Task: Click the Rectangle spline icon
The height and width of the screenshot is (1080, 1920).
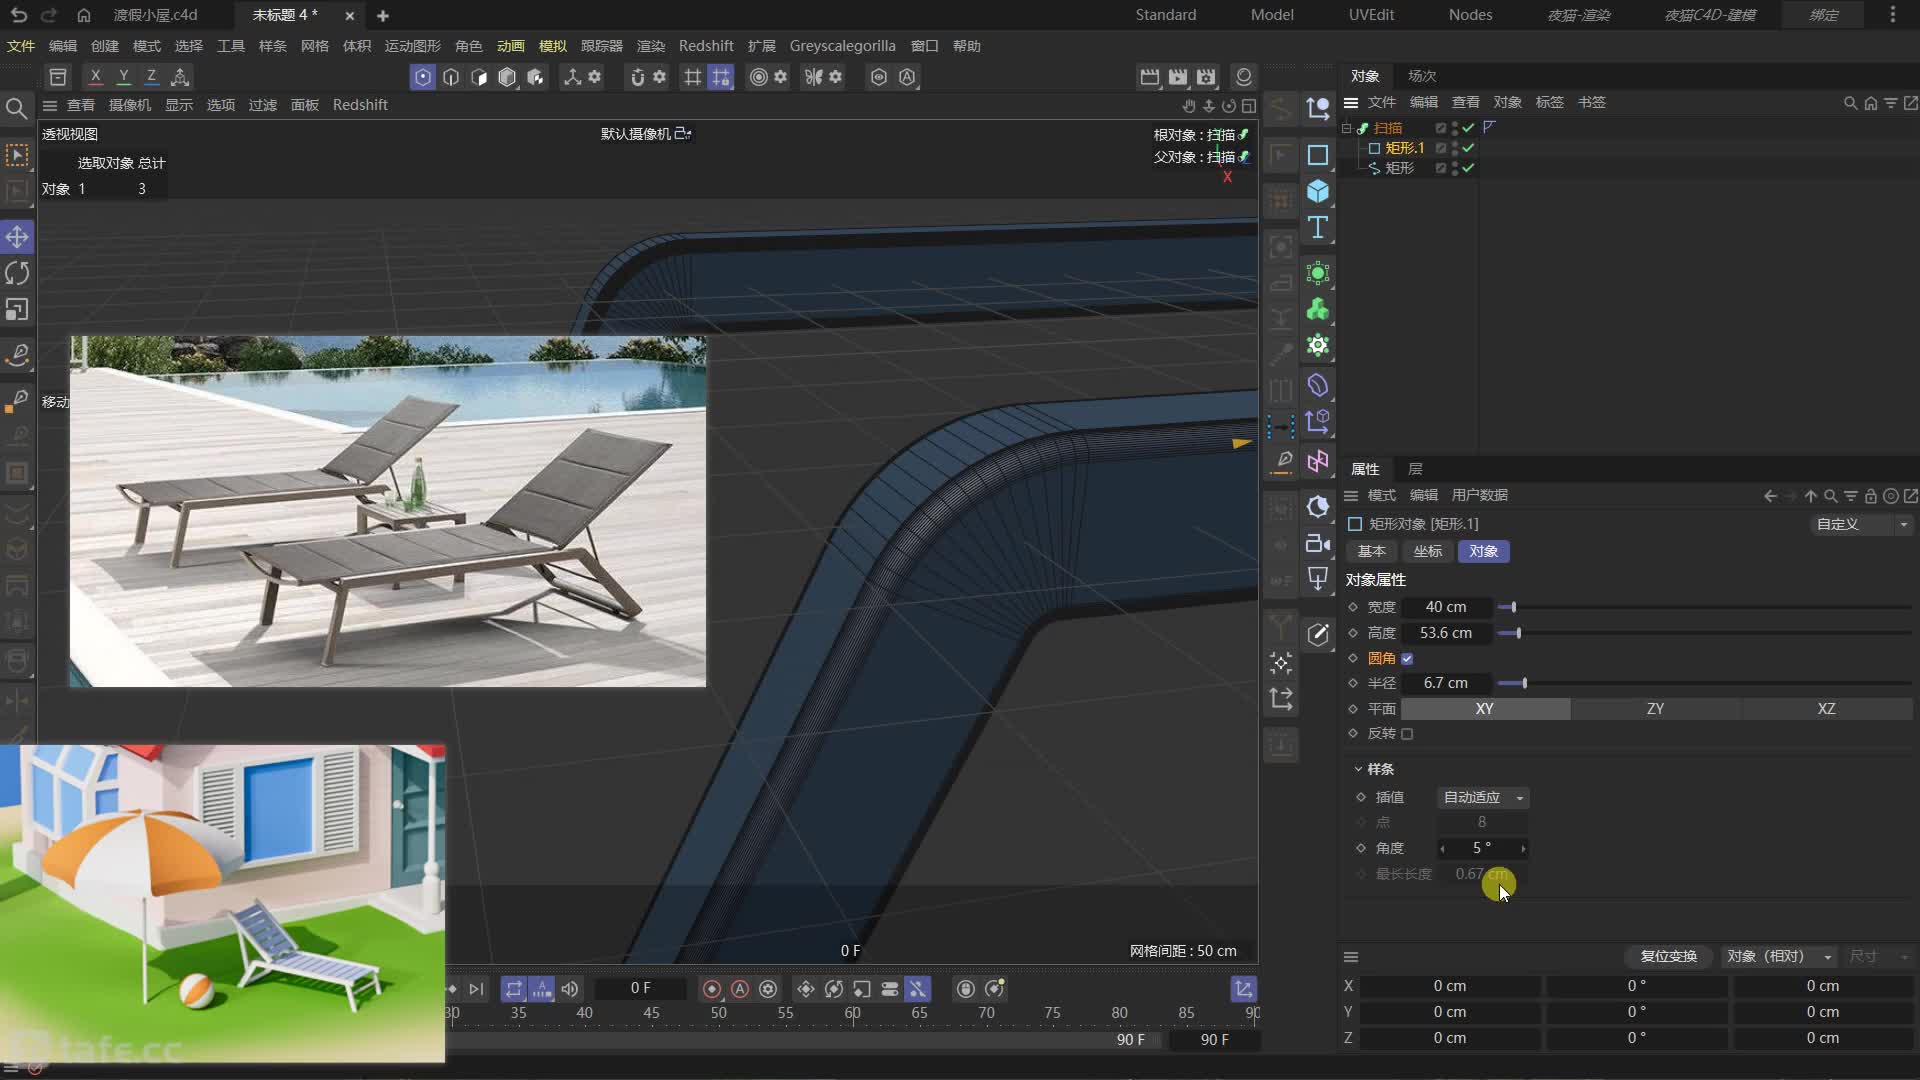Action: pyautogui.click(x=1318, y=155)
